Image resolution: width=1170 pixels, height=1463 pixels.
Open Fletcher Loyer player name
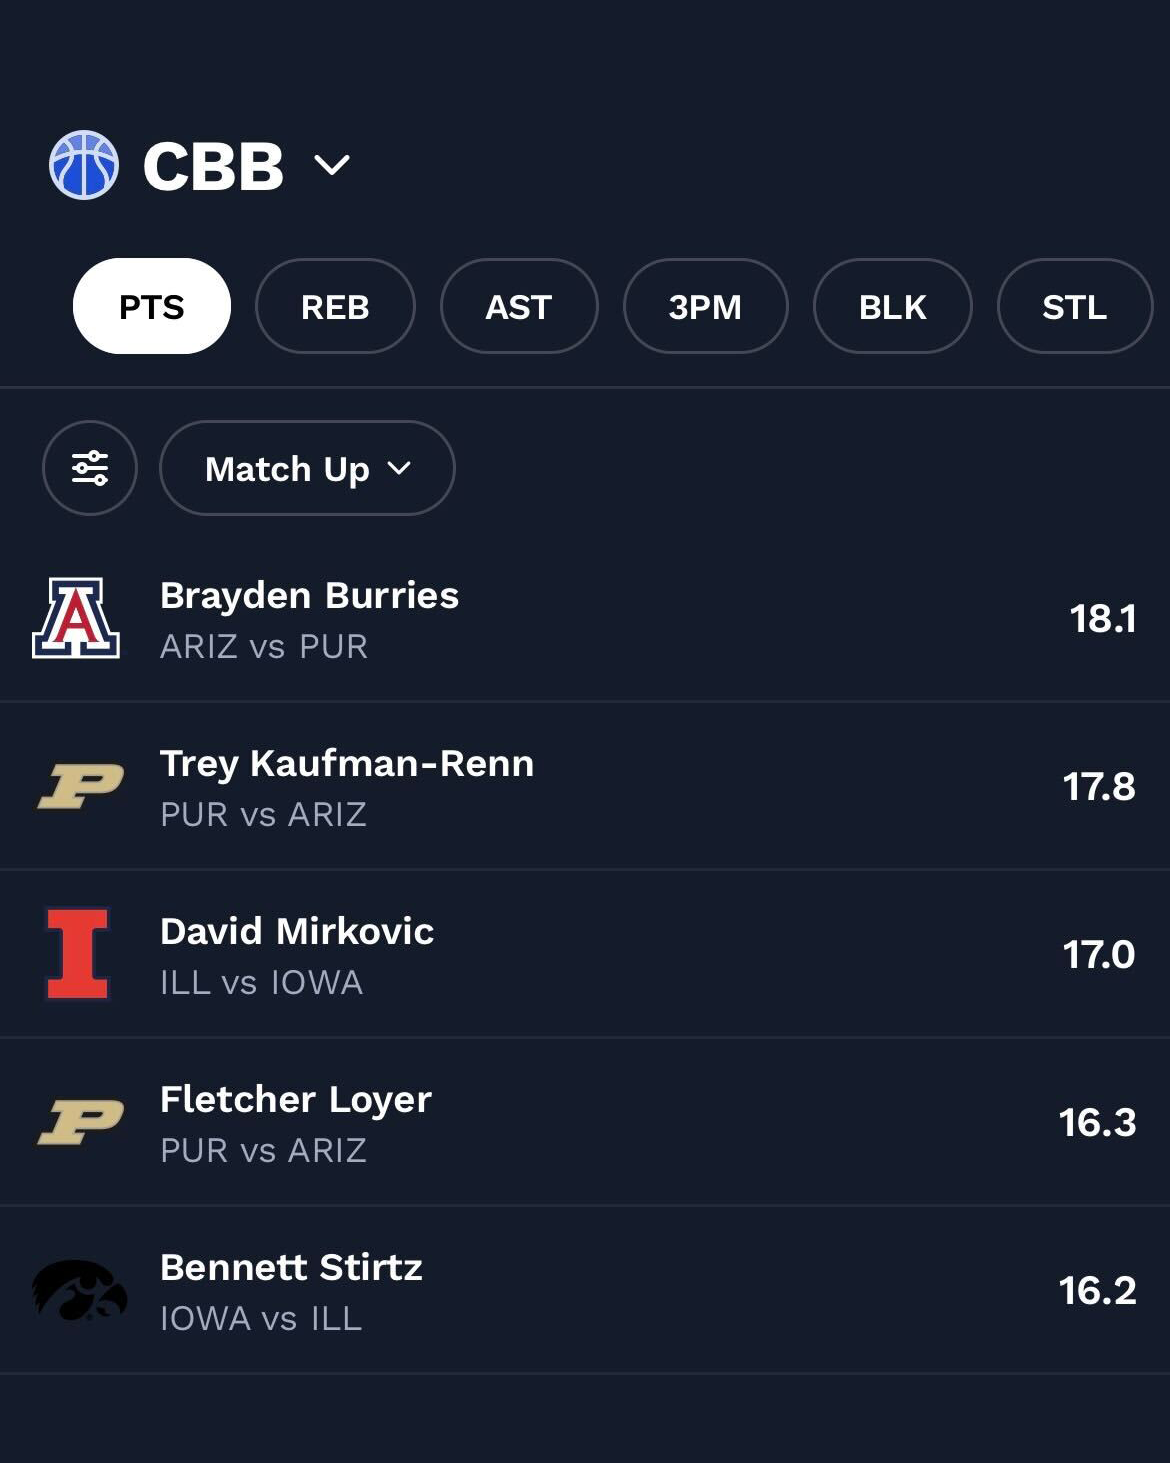click(x=296, y=1099)
